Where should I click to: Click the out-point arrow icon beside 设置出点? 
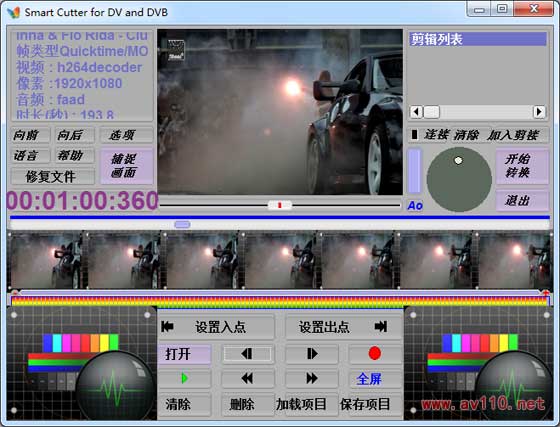[x=381, y=326]
